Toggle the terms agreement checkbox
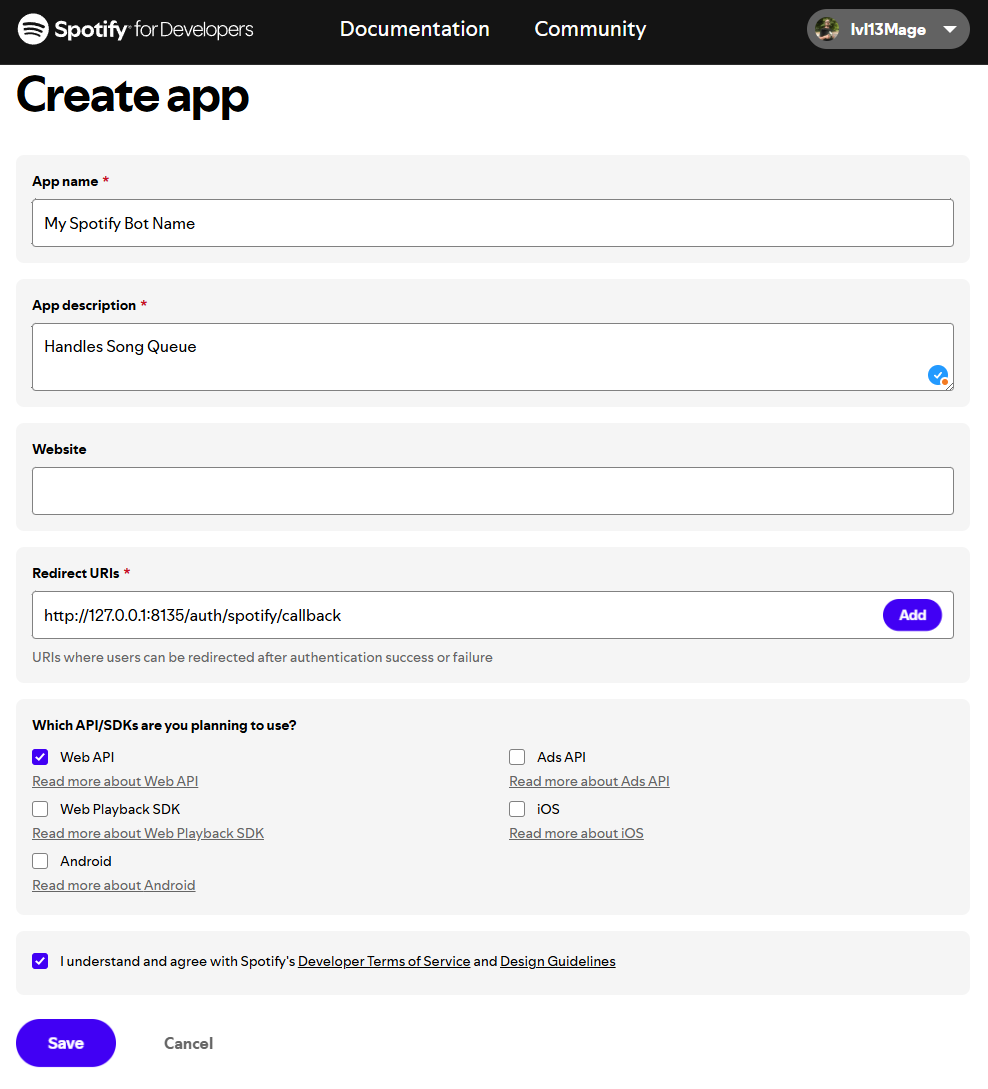Viewport: 988px width, 1089px height. 40,961
